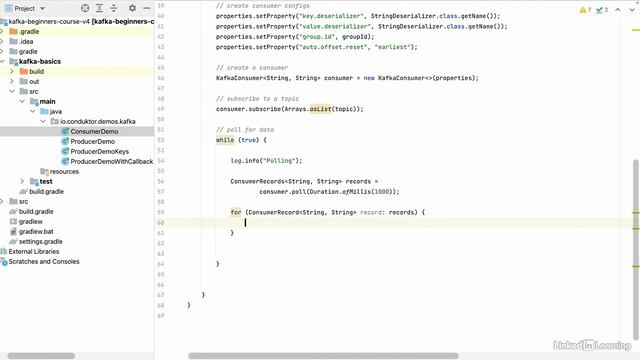This screenshot has height=360, width=640.
Task: Expand the test folder chevron
Action: [x=22, y=181]
